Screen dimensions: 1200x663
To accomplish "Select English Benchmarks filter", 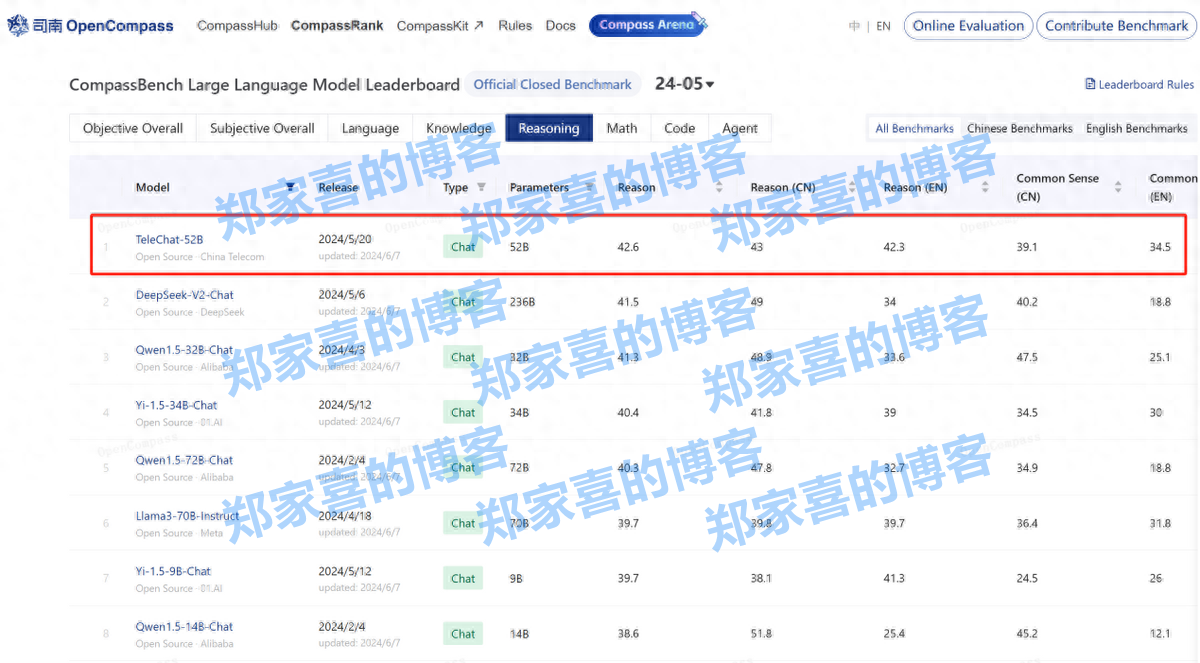I will pos(1137,128).
